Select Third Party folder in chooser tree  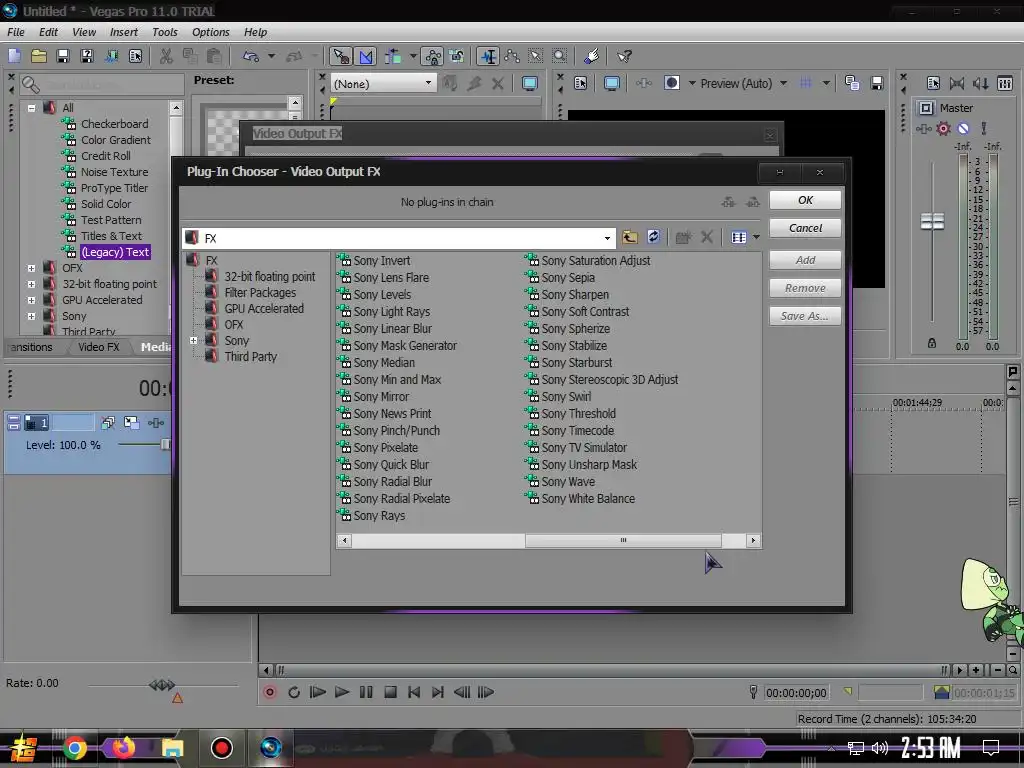(251, 357)
